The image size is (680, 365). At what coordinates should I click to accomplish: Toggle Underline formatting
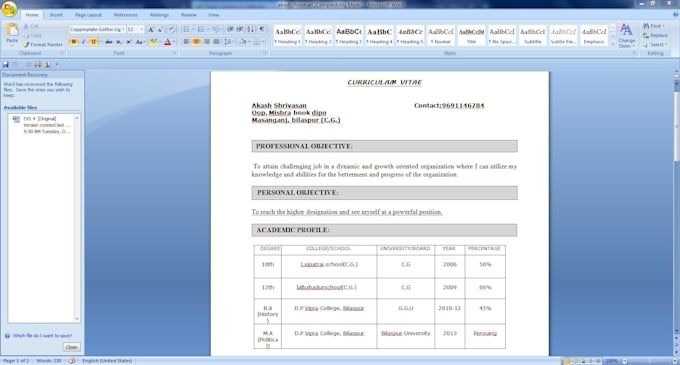[92, 42]
